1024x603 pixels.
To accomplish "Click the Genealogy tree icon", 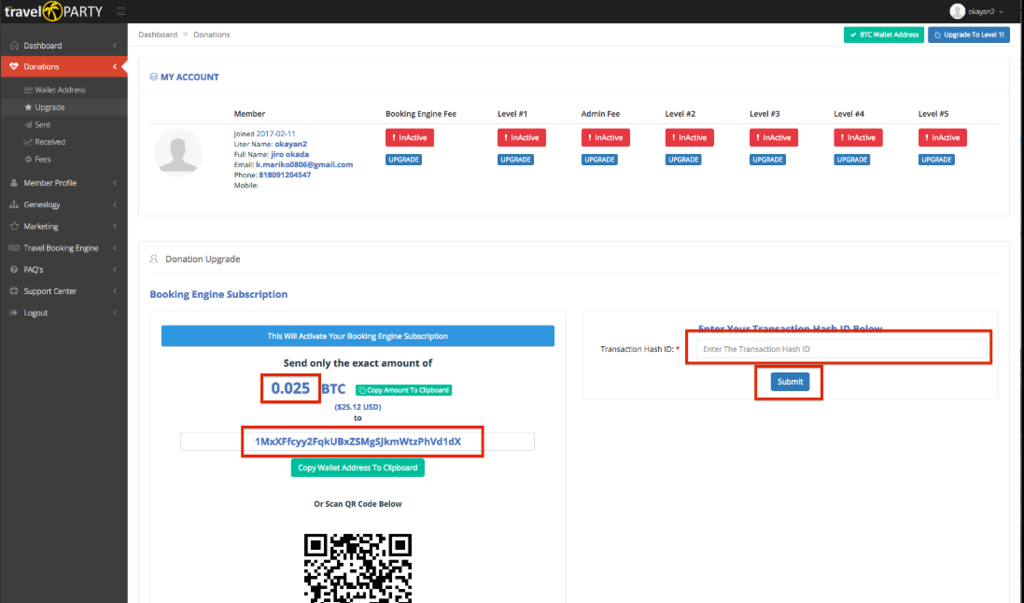I will tap(14, 204).
